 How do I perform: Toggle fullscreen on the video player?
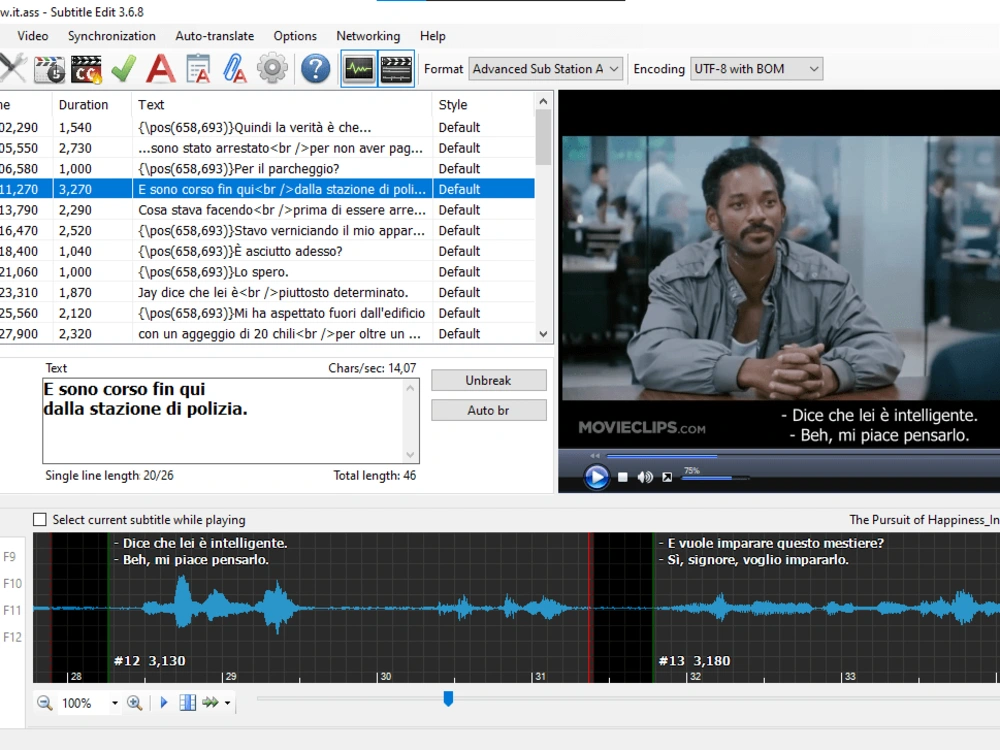tap(667, 477)
